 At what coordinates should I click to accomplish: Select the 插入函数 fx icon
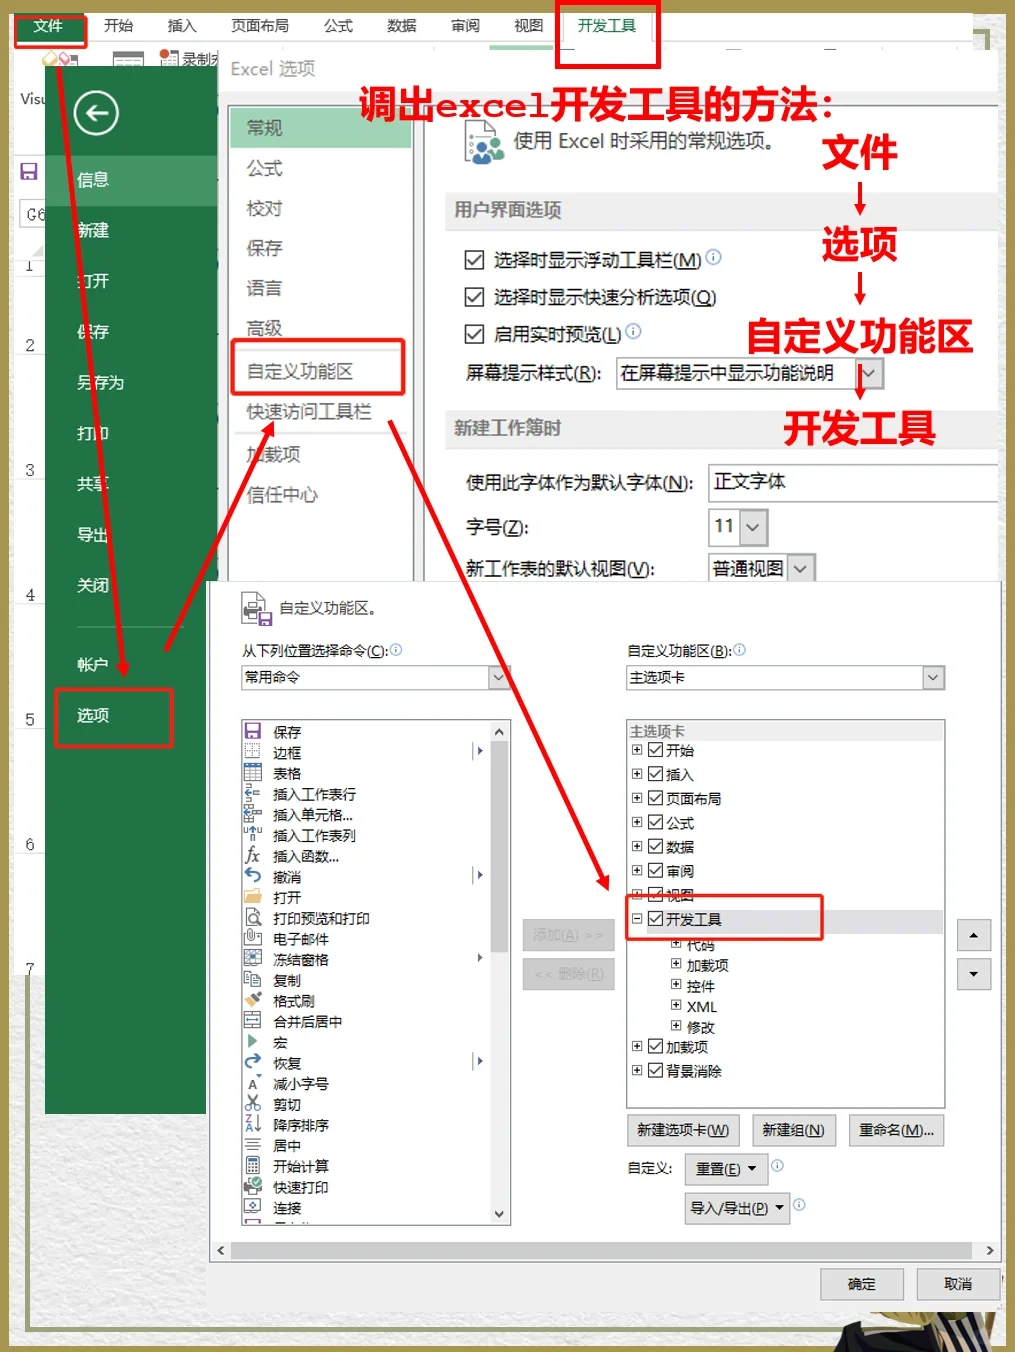point(253,855)
